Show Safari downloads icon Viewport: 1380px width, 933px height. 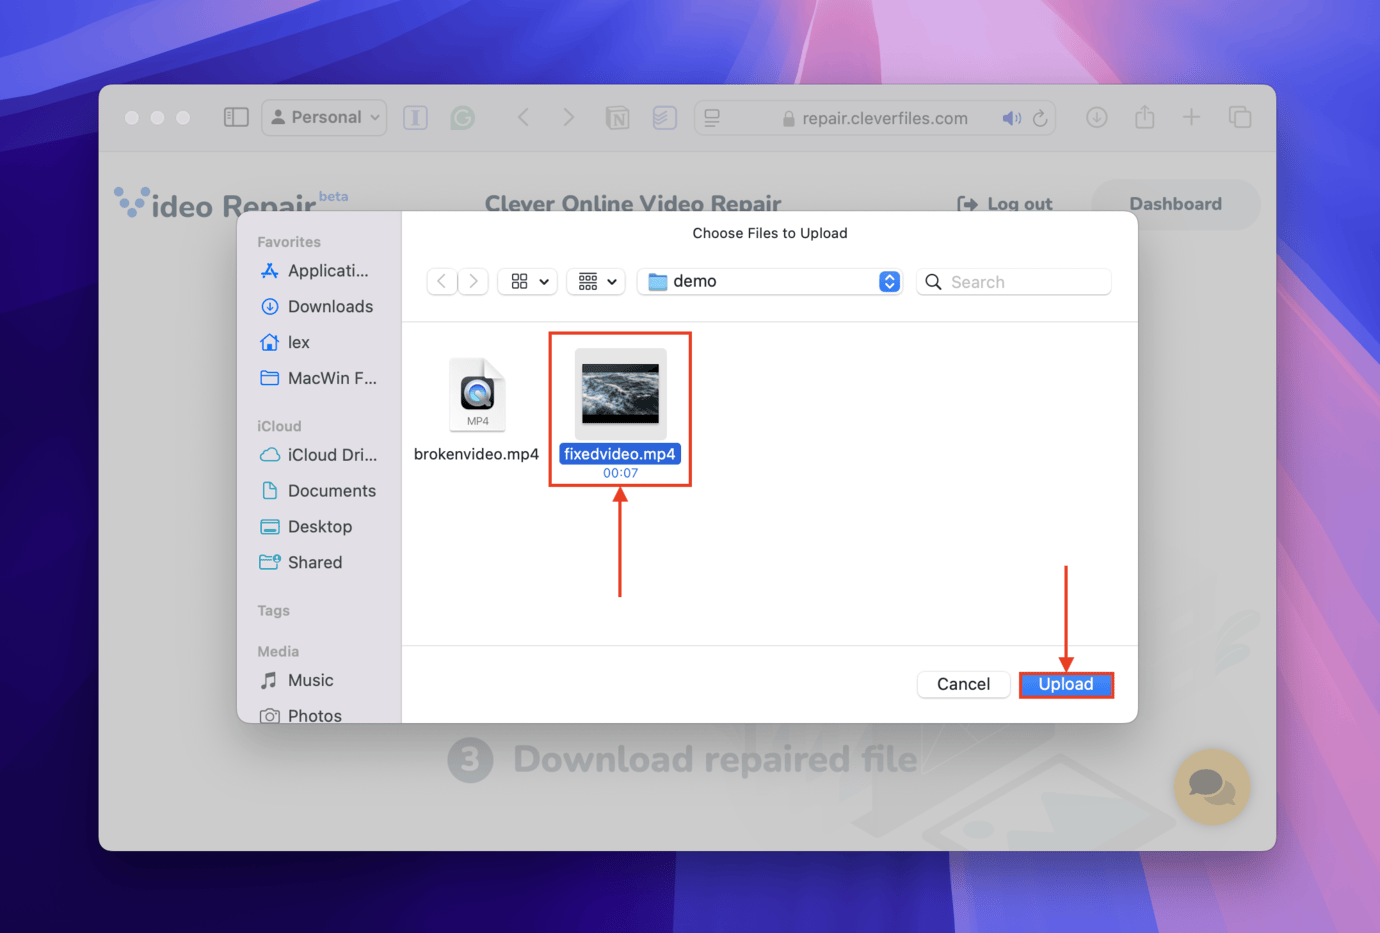coord(1097,118)
